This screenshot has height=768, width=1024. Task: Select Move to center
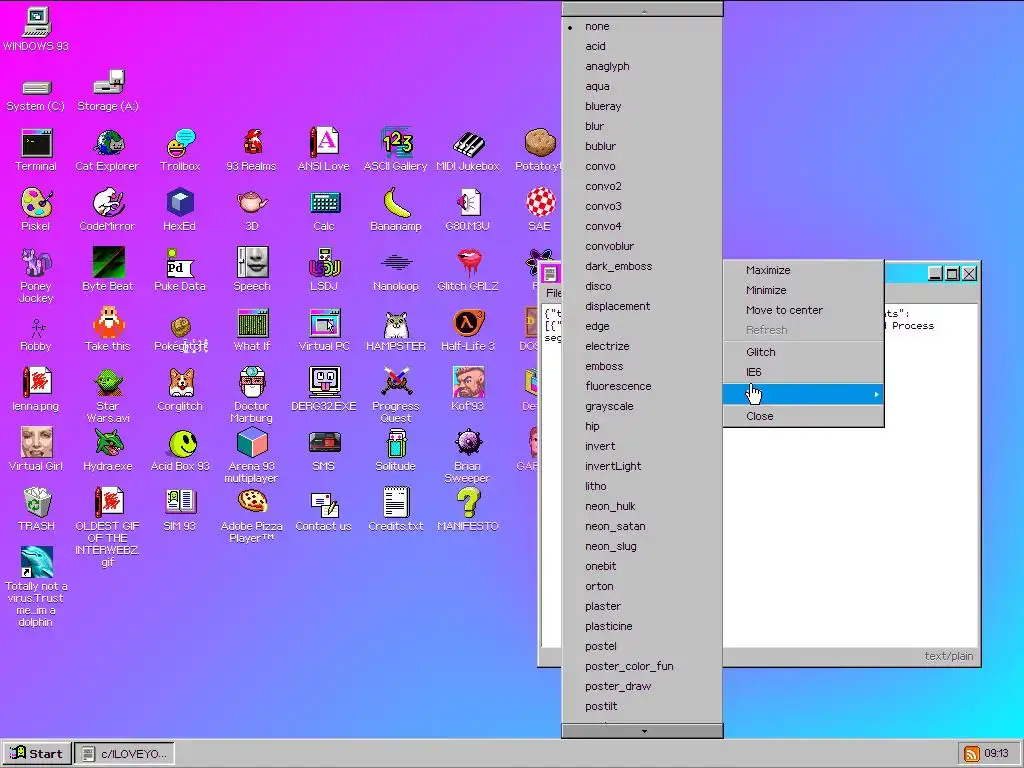click(803, 310)
